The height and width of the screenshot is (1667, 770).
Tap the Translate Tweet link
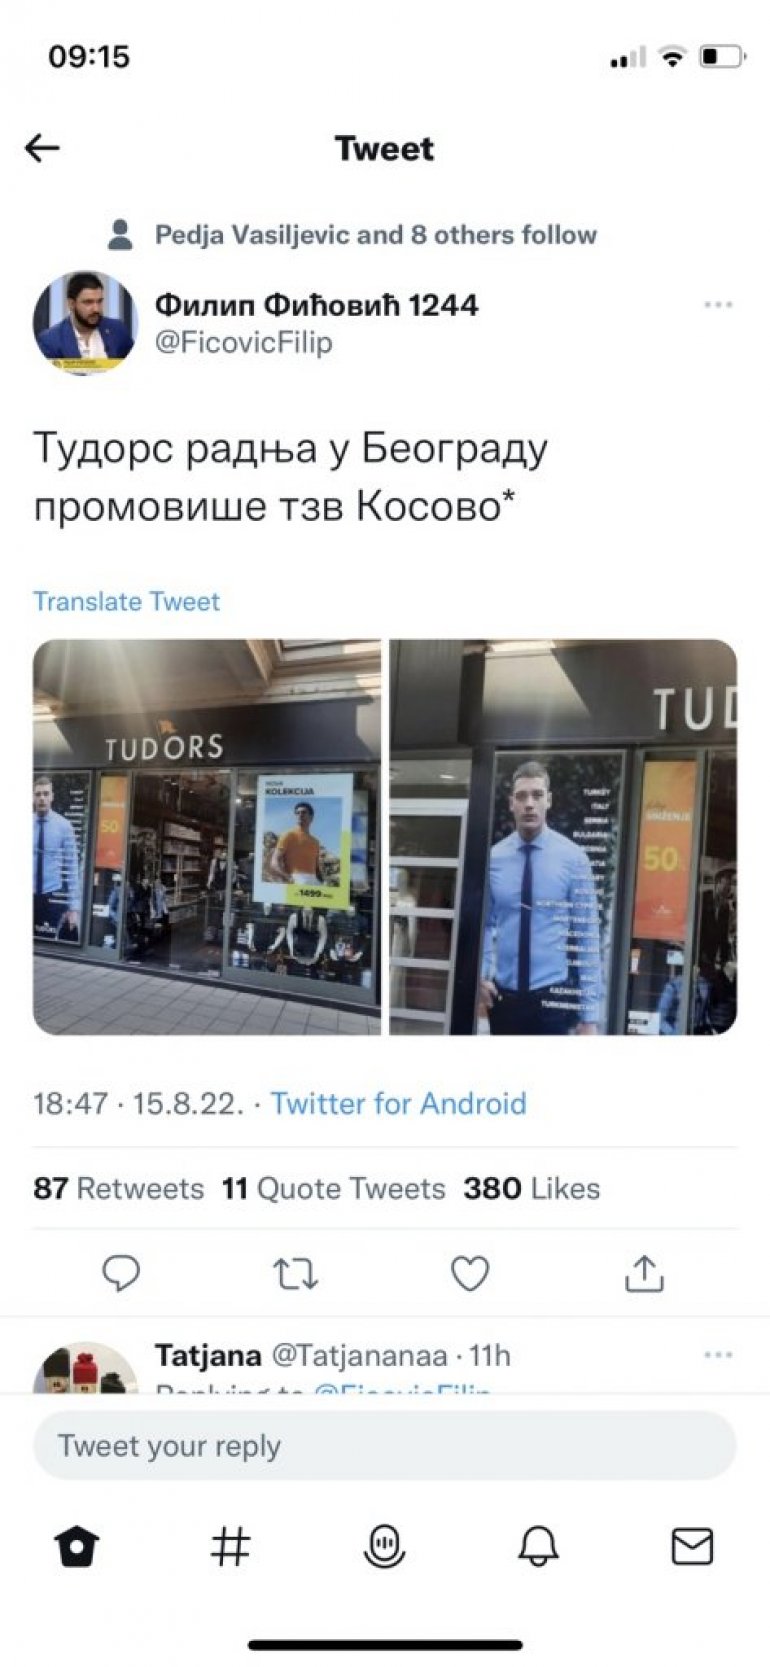point(126,601)
